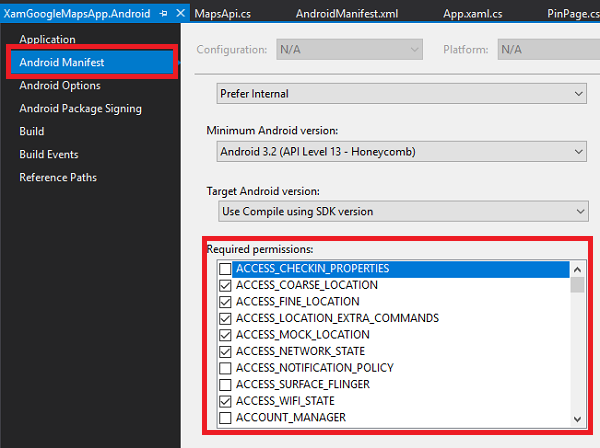Toggle ACCESS_MOCK_LOCATION checkbox off
Screen dimensions: 600x448
(225, 334)
